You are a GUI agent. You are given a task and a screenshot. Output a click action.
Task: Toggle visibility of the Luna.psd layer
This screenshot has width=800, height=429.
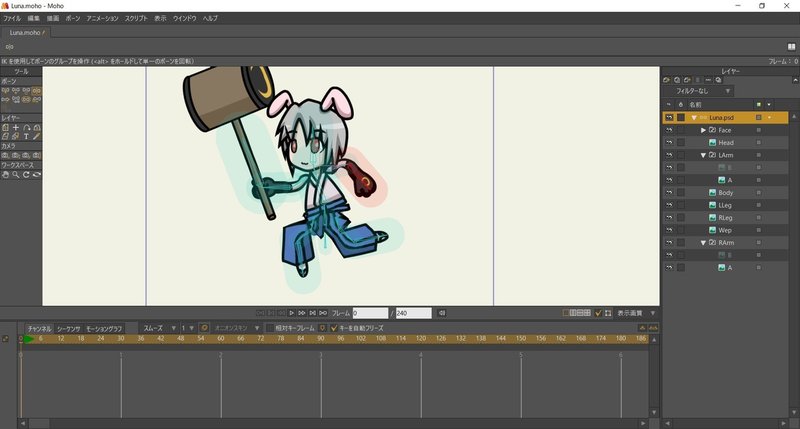tap(669, 117)
